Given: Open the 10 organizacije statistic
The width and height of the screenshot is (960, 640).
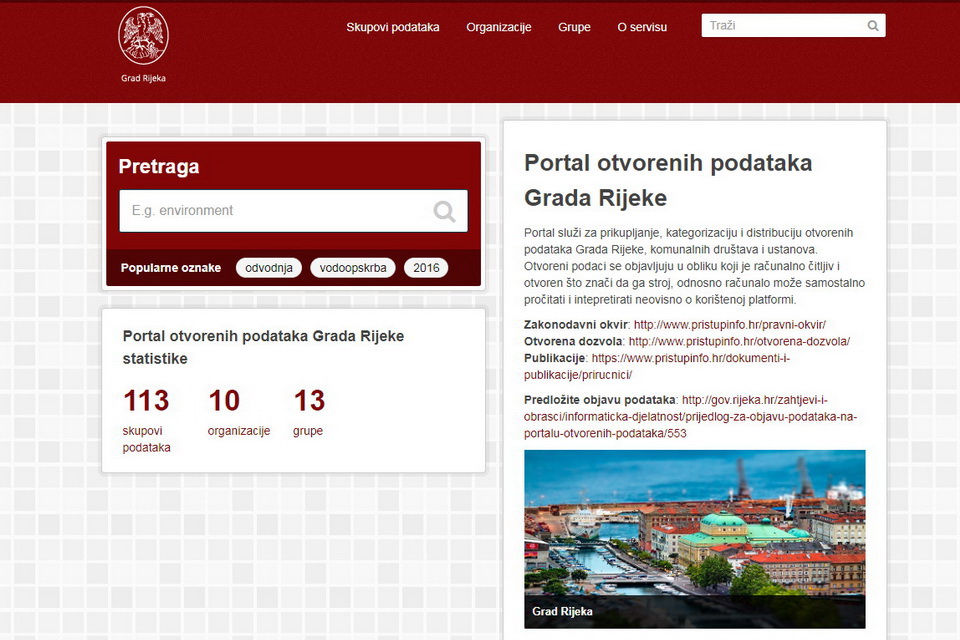Looking at the screenshot, I should point(224,401).
